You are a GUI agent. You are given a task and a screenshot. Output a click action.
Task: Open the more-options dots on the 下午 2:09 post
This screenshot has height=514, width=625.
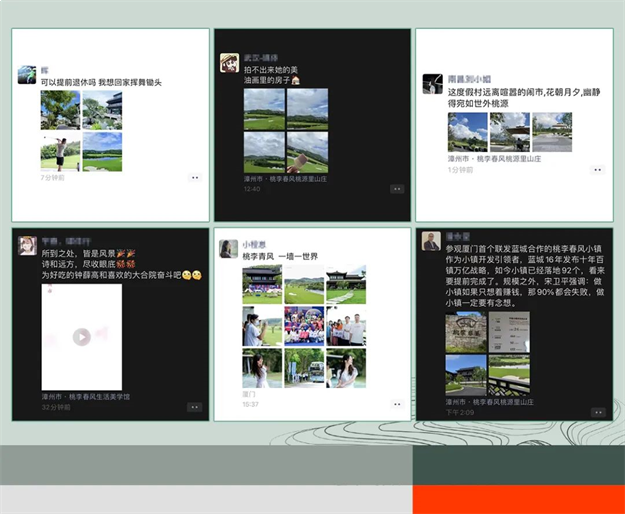tap(598, 412)
